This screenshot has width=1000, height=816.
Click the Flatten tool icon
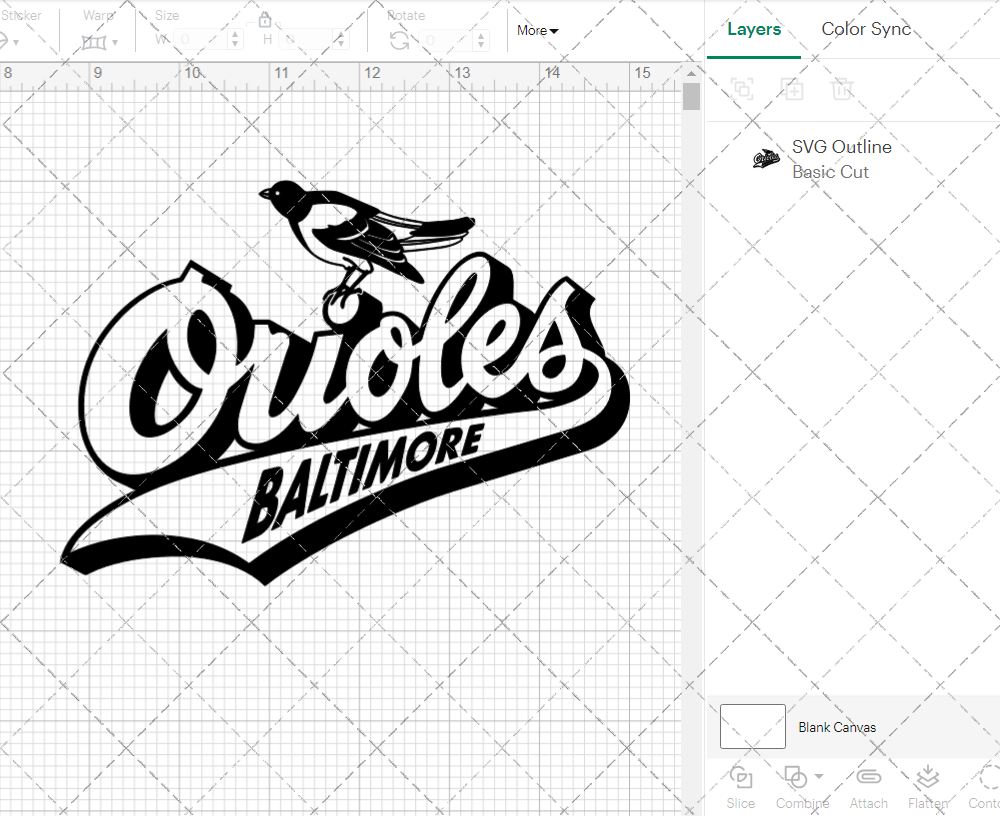tap(927, 778)
